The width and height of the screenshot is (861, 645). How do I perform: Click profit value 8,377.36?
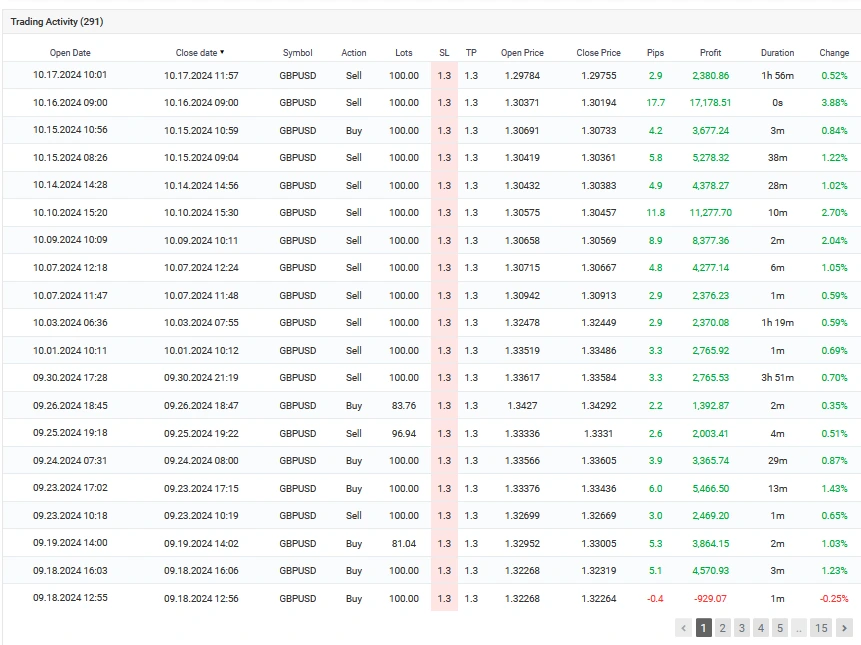(711, 240)
